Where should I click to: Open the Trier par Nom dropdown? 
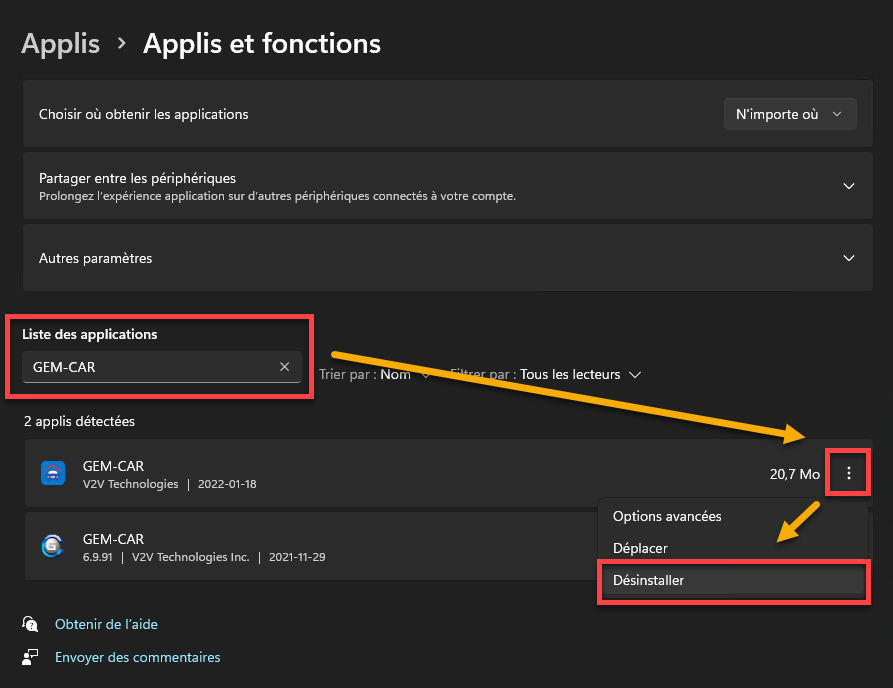pyautogui.click(x=374, y=374)
